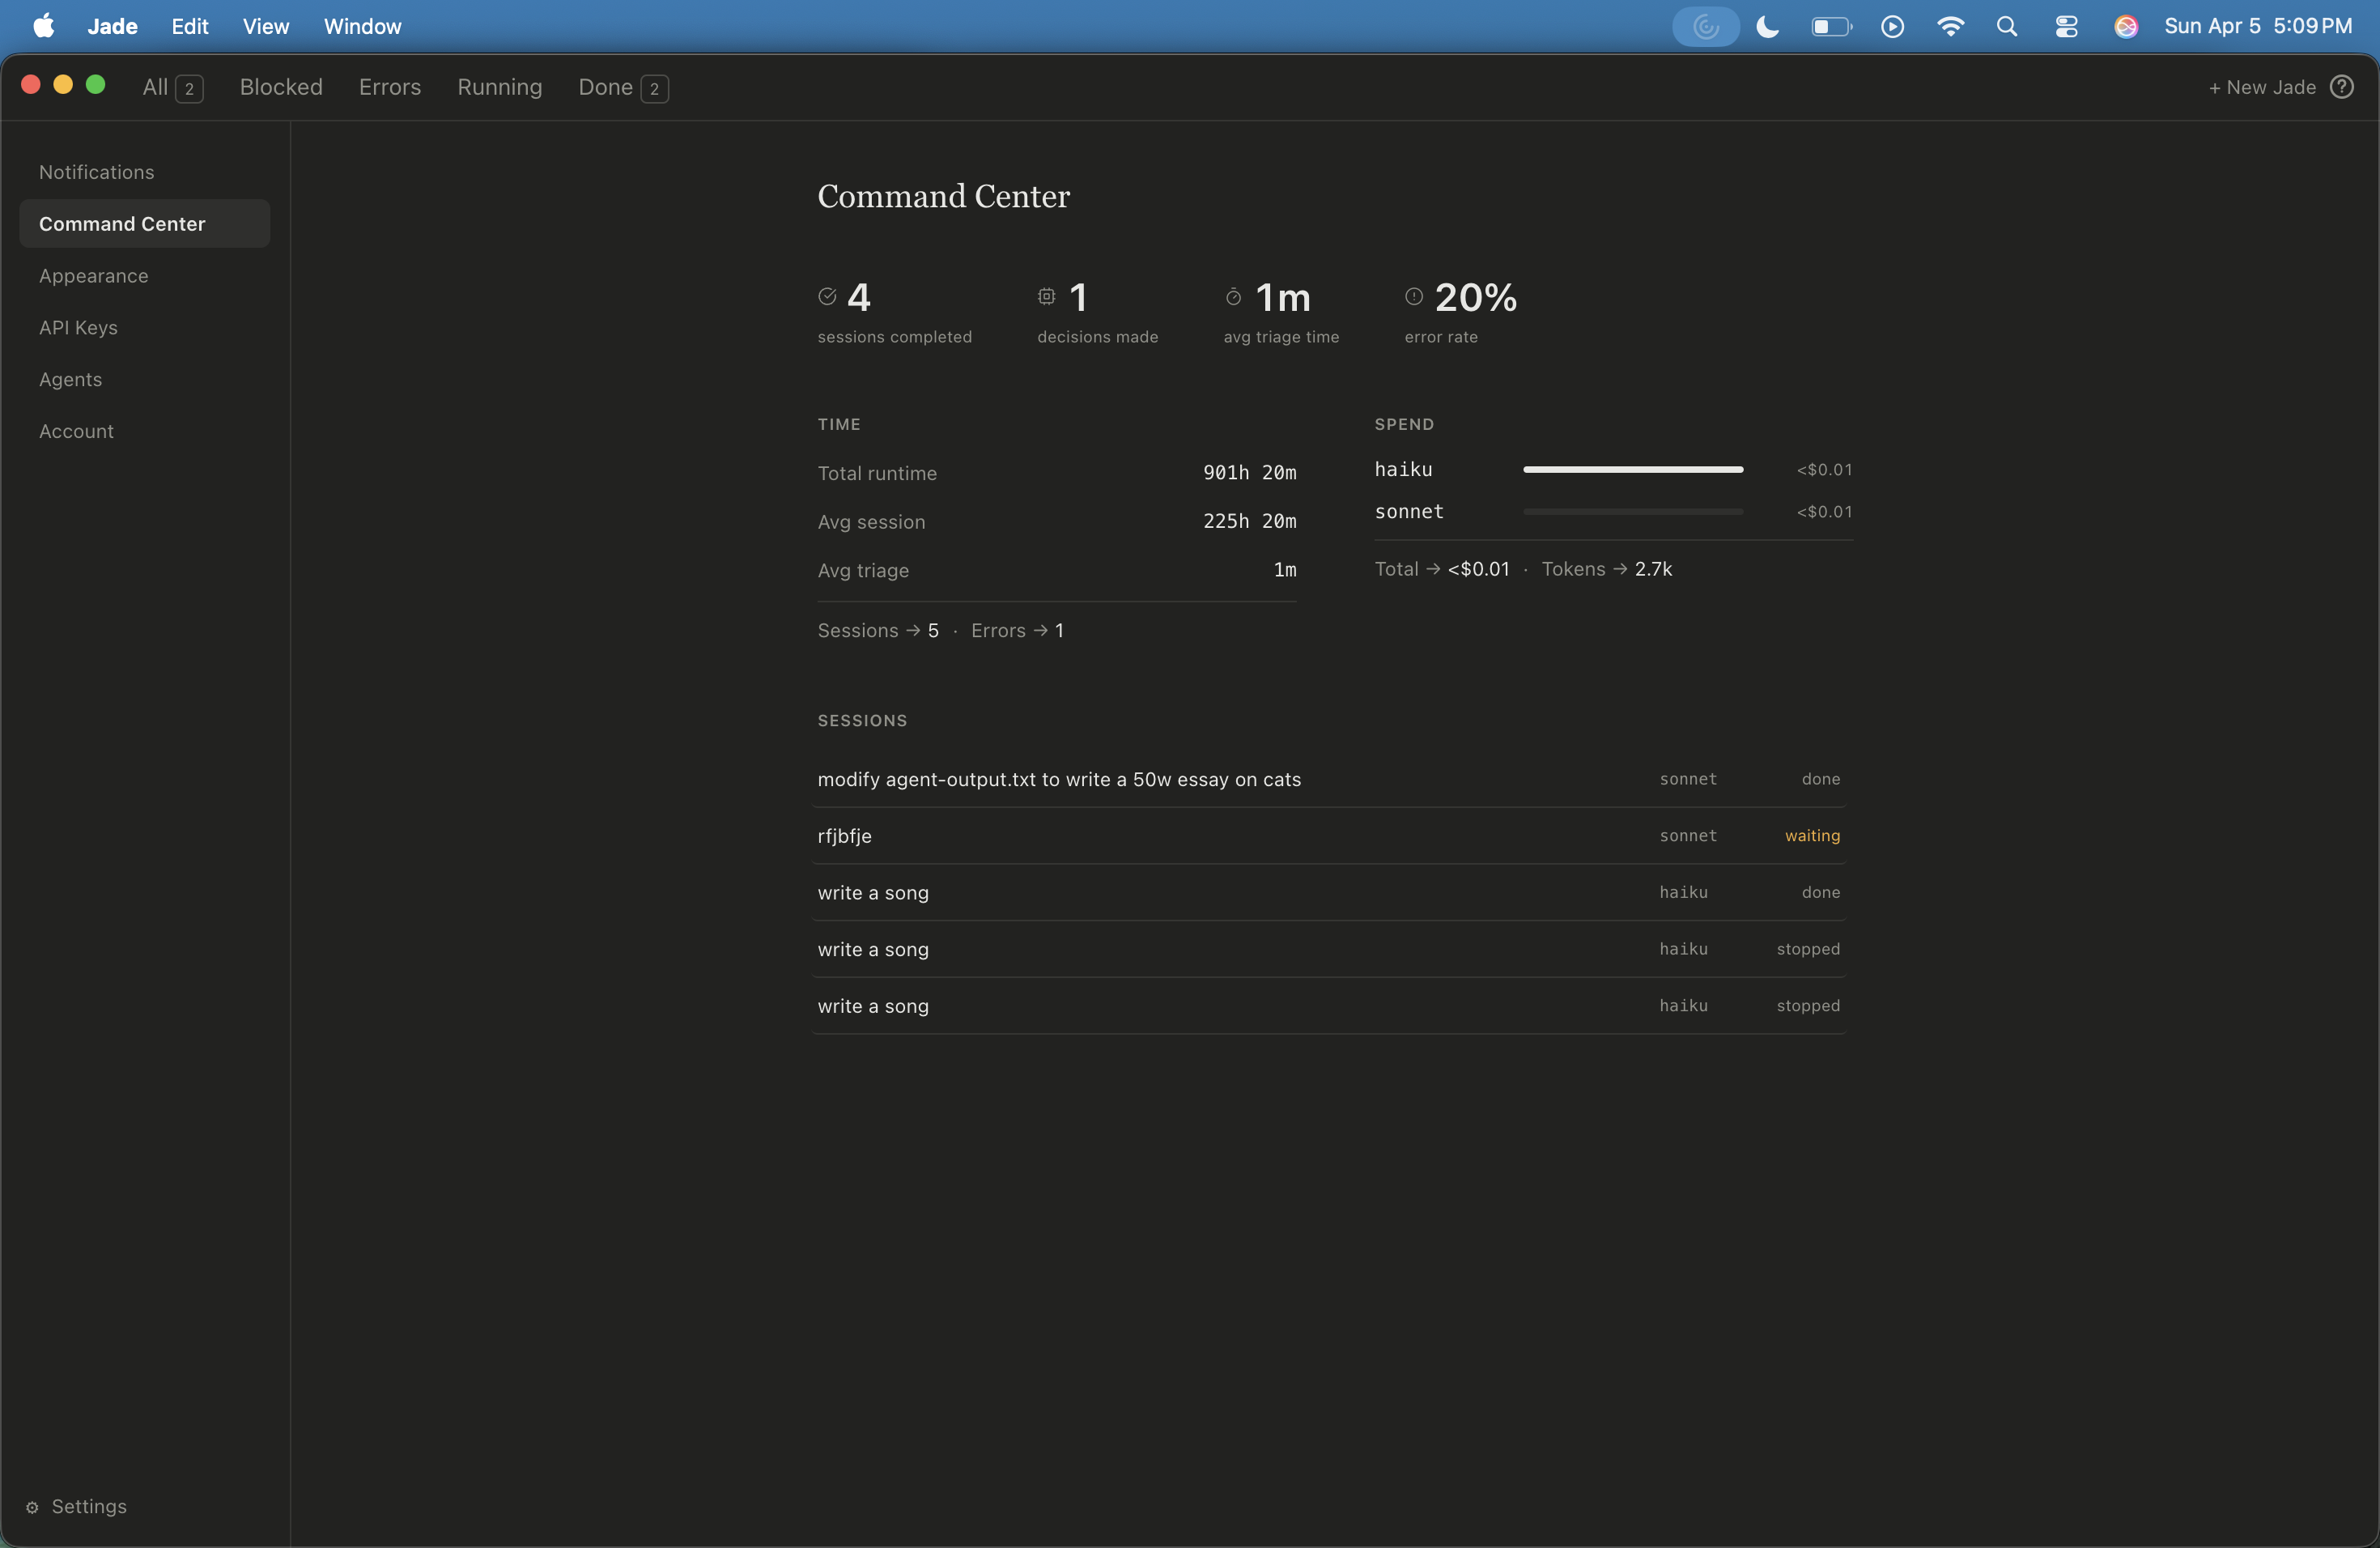This screenshot has width=2380, height=1548.
Task: Click the error rate alert icon
Action: pyautogui.click(x=1413, y=296)
